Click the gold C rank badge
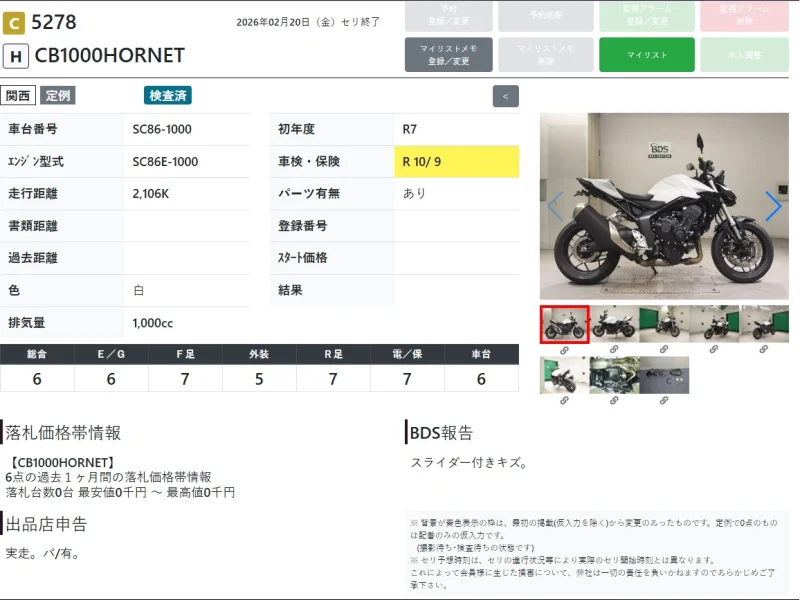This screenshot has height=600, width=800. click(x=14, y=23)
